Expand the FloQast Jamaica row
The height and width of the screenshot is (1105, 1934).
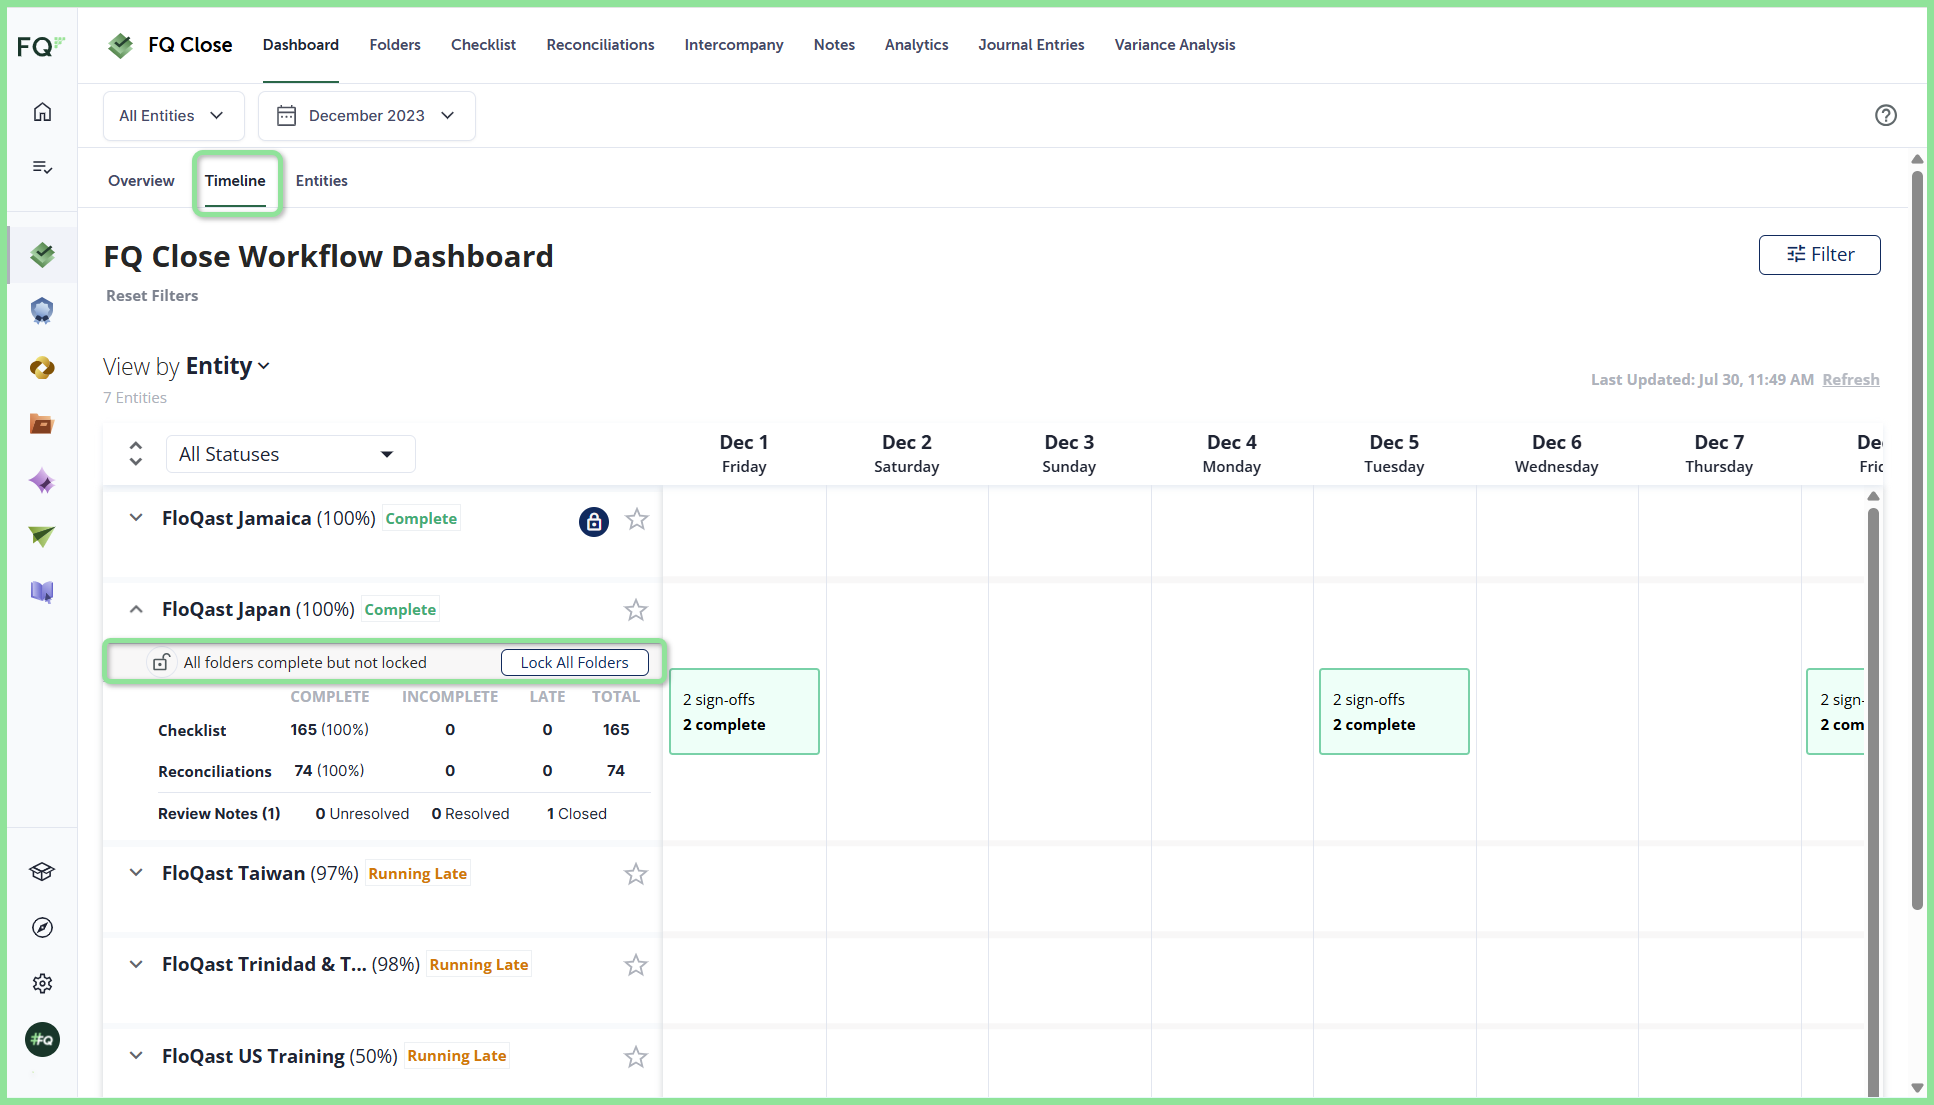tap(136, 518)
